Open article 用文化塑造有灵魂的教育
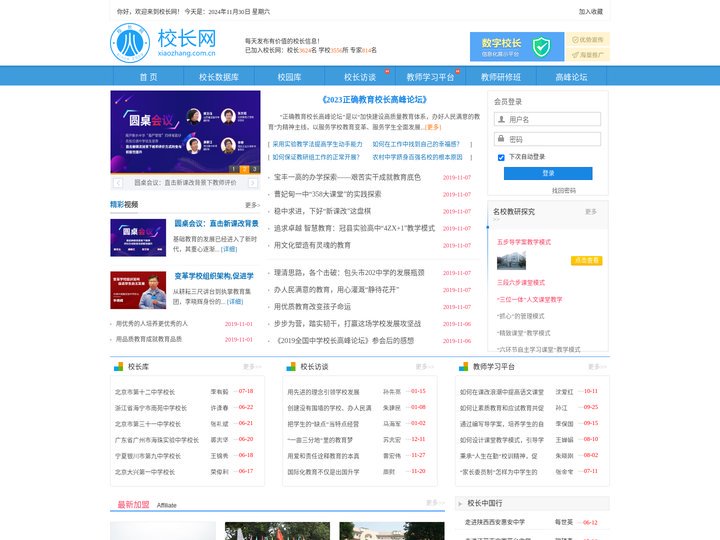Image resolution: width=720 pixels, height=540 pixels. pyautogui.click(x=312, y=245)
